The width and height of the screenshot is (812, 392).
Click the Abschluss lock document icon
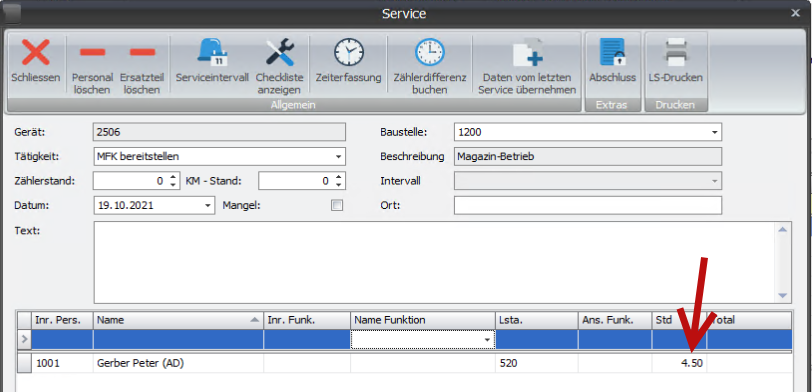[x=613, y=52]
